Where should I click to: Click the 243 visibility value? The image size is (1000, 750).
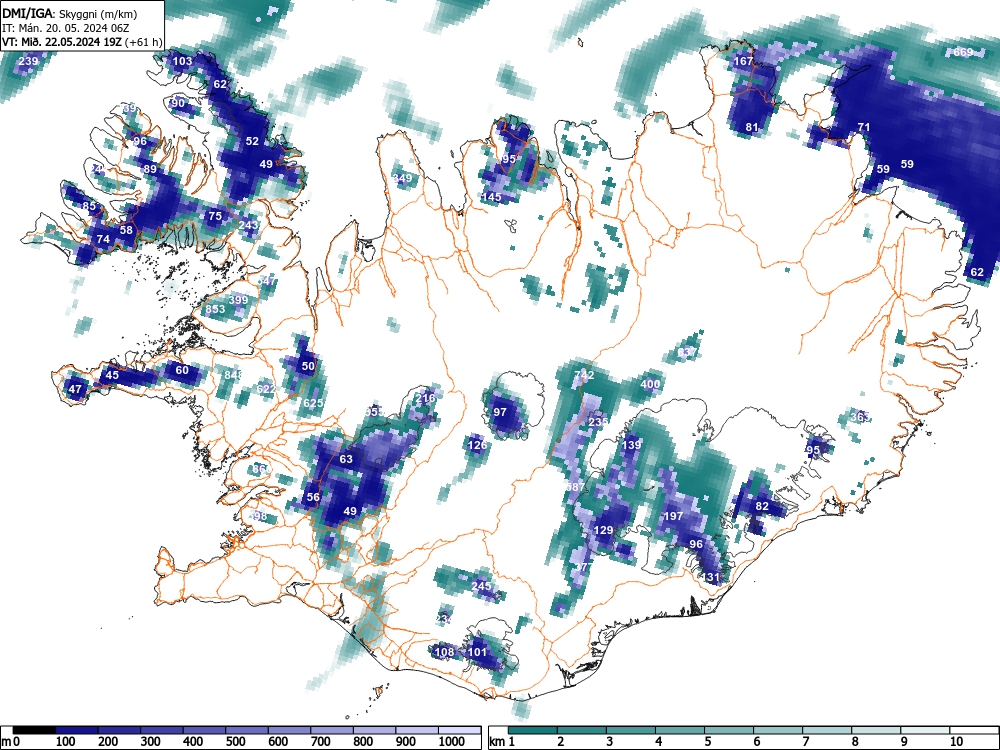pos(248,225)
